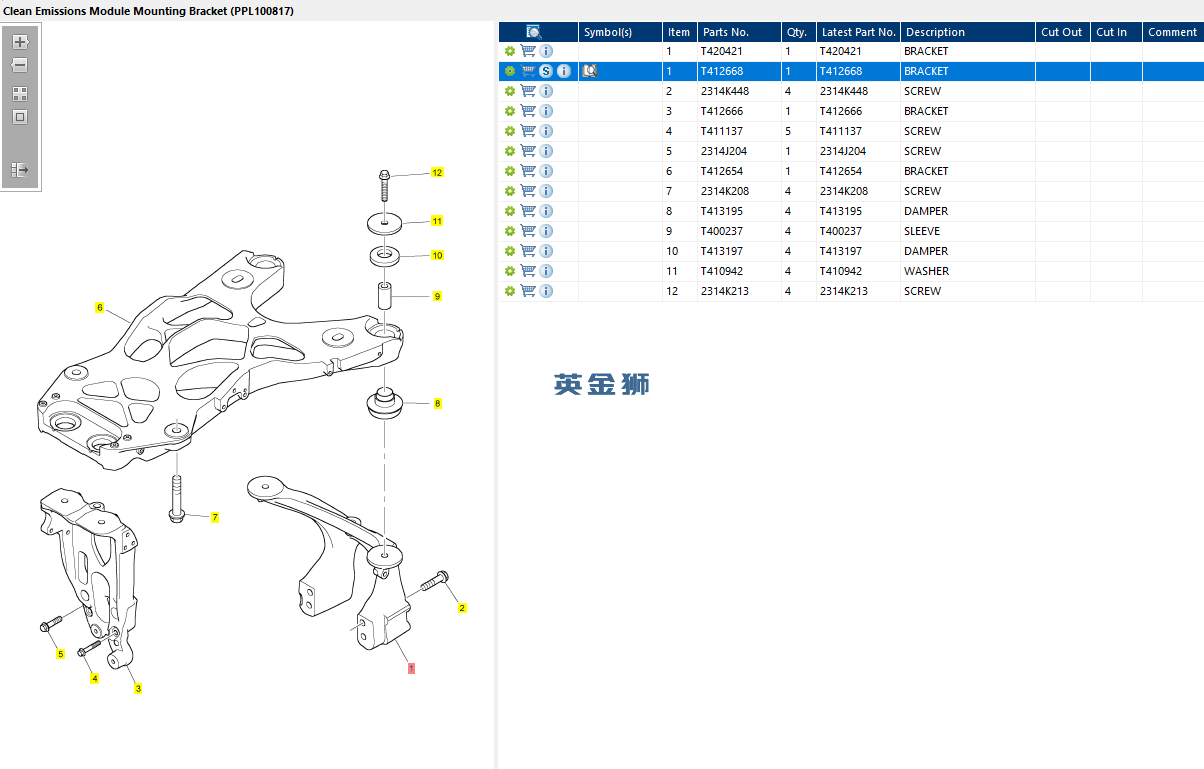
Task: Open info for washer T410942
Action: (x=546, y=271)
